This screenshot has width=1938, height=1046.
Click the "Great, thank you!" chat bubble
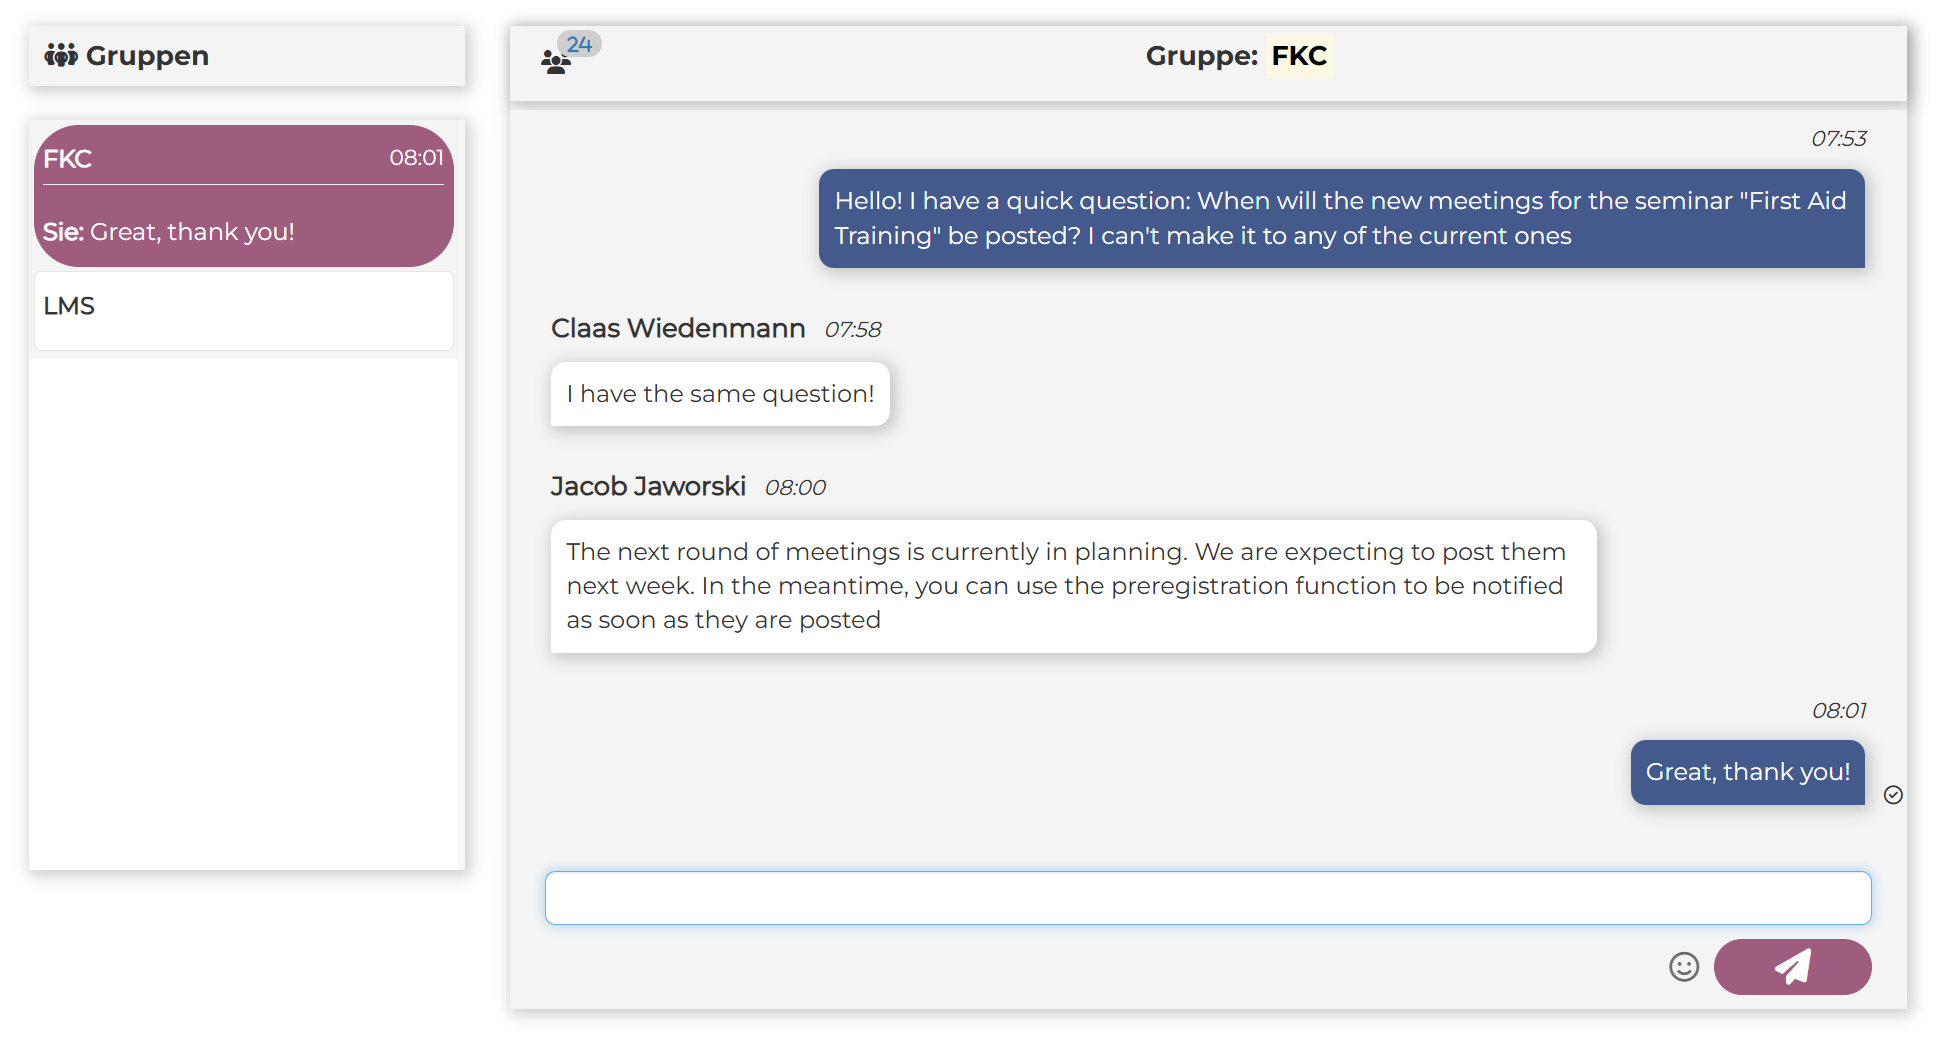tap(1747, 772)
